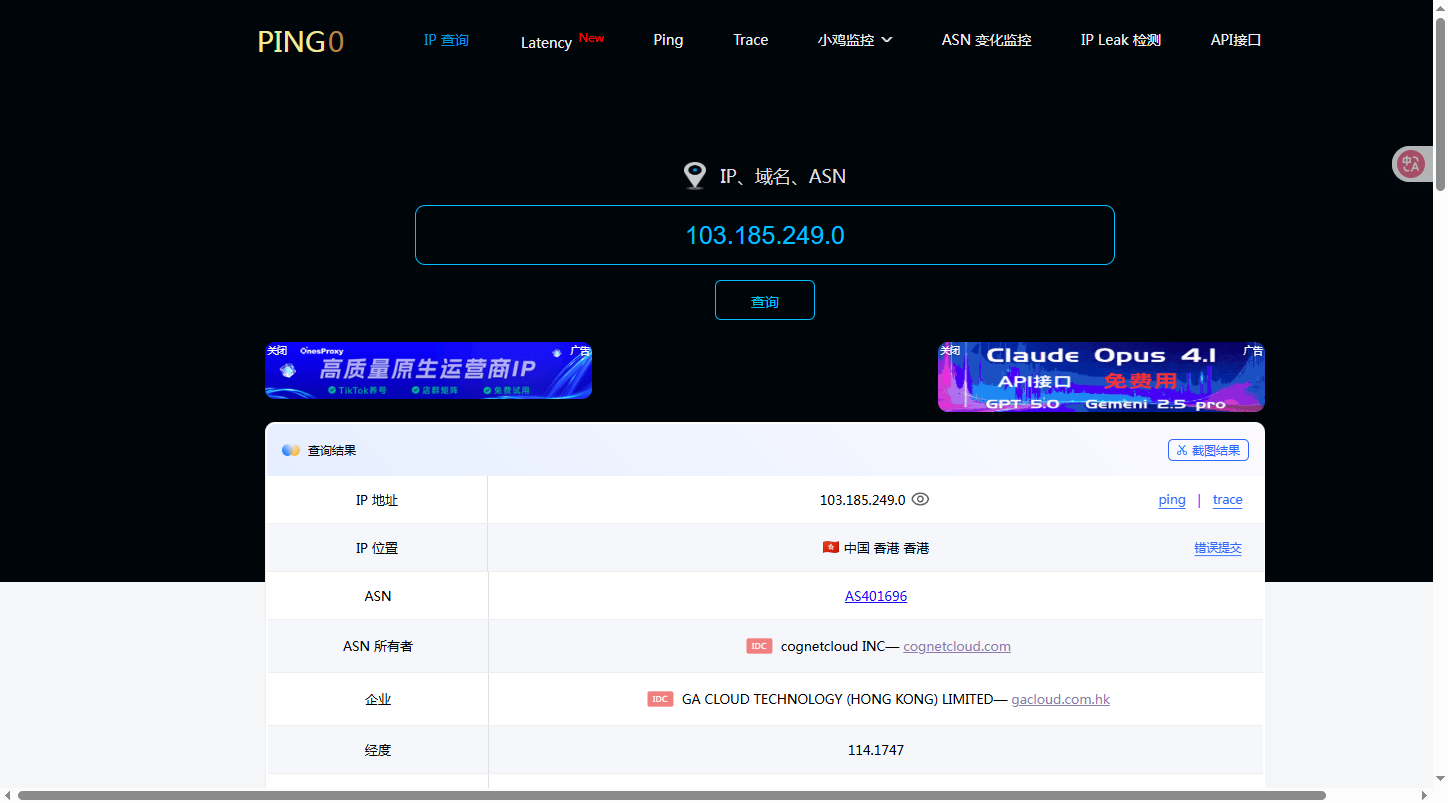This screenshot has height=803, width=1448.
Task: Click the location pin icon above search
Action: [695, 176]
